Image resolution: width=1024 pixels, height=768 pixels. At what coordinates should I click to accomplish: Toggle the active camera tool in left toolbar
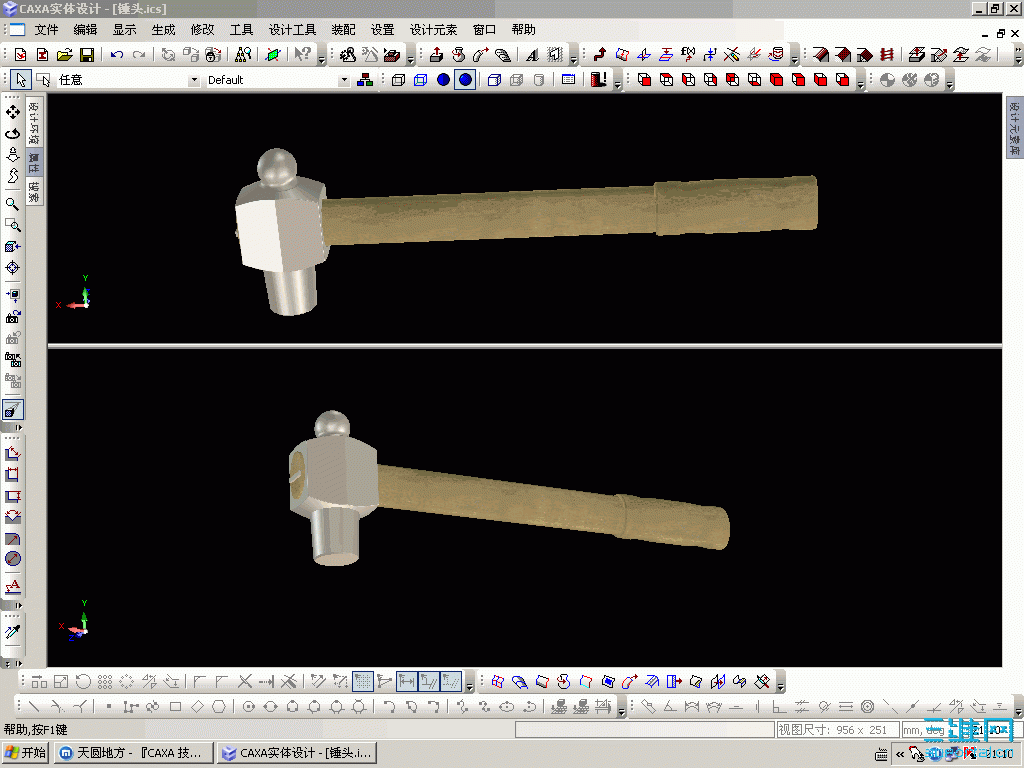(12, 409)
